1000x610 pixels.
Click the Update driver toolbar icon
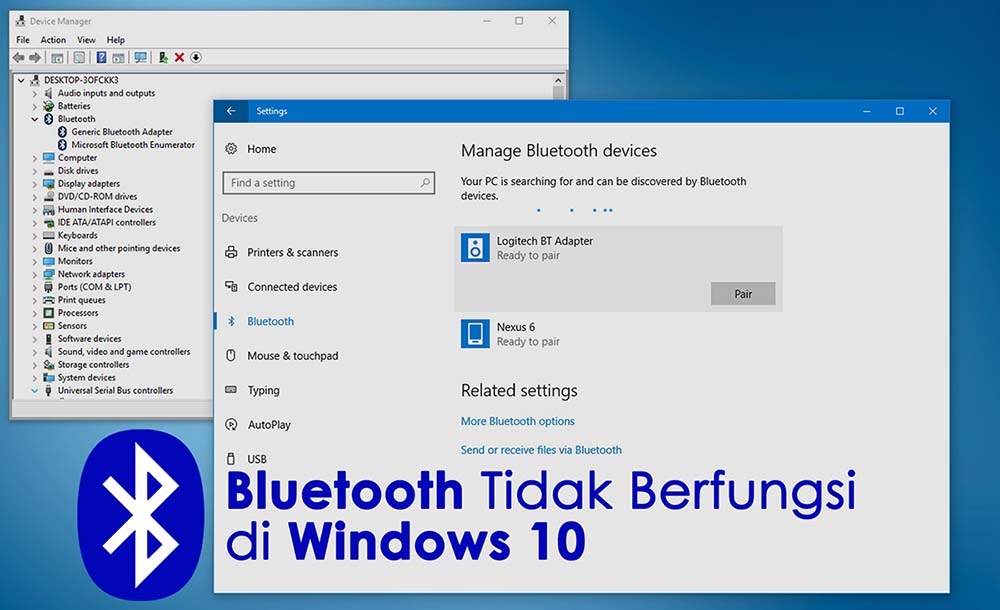[x=163, y=57]
